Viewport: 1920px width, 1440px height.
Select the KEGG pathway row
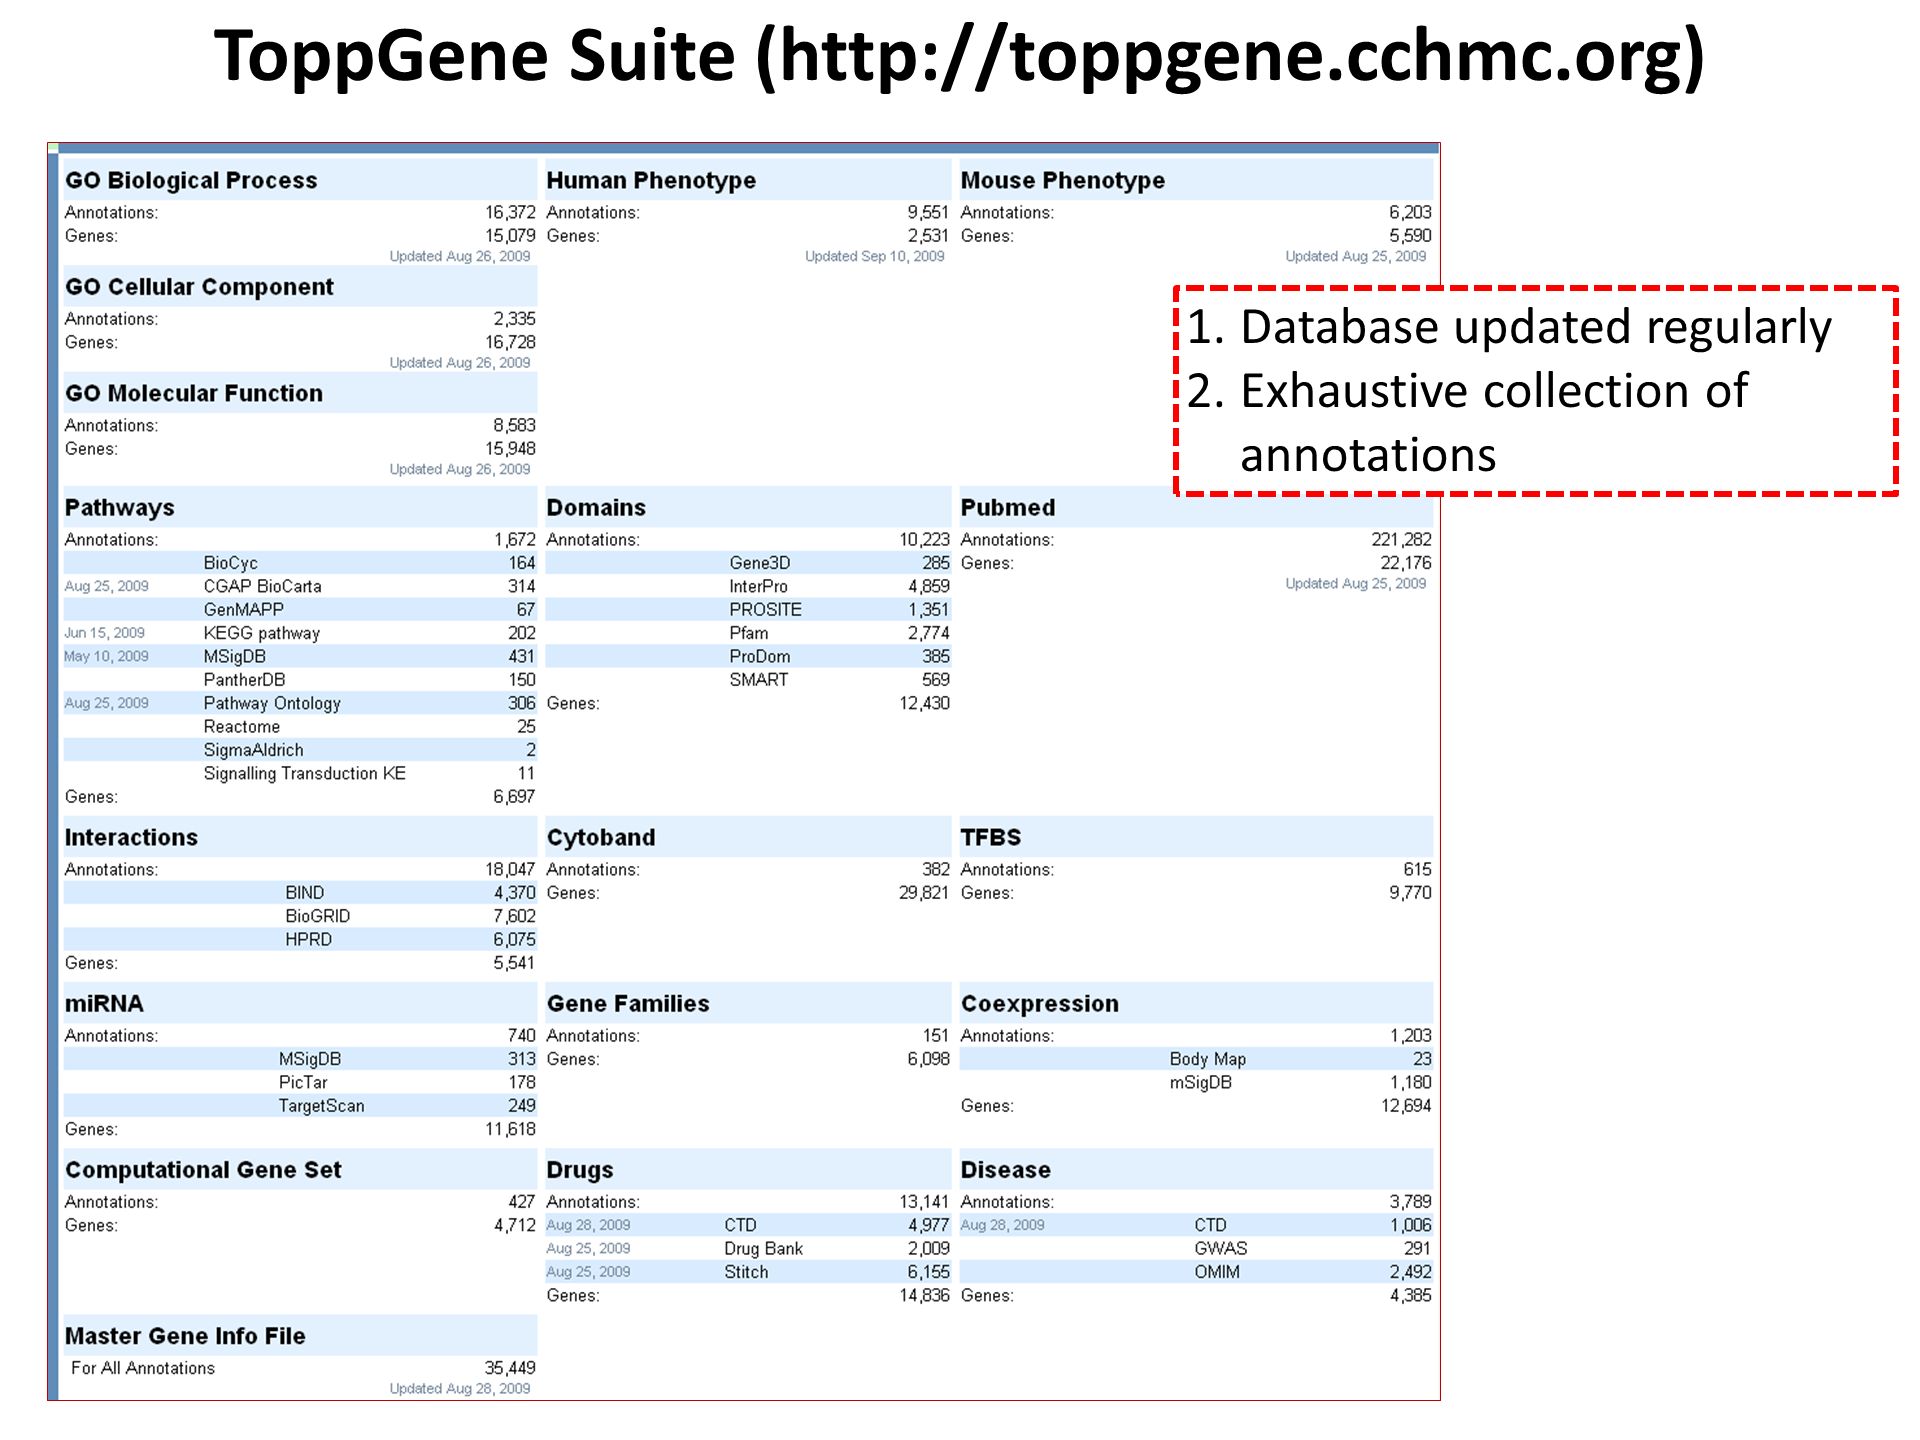coord(300,633)
